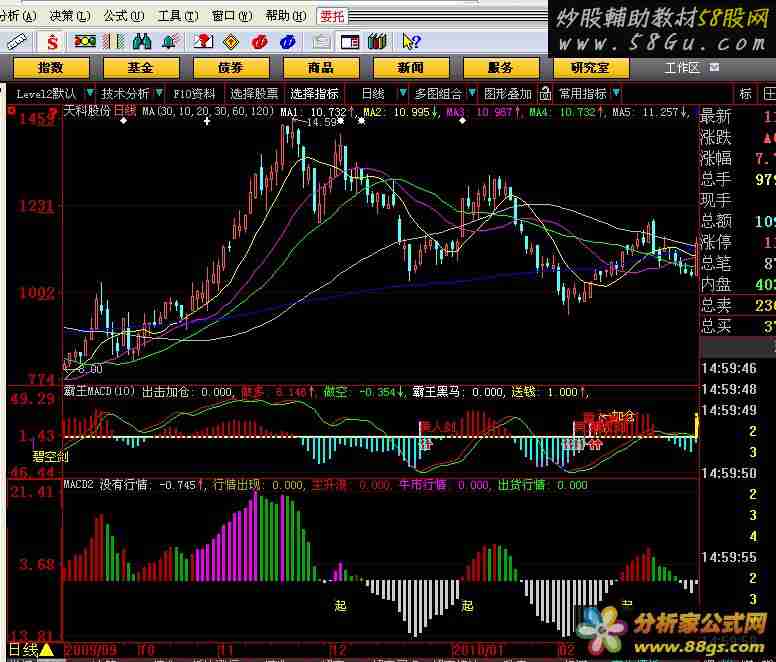Click the 研究室 yellow button
The image size is (776, 662).
click(x=591, y=68)
